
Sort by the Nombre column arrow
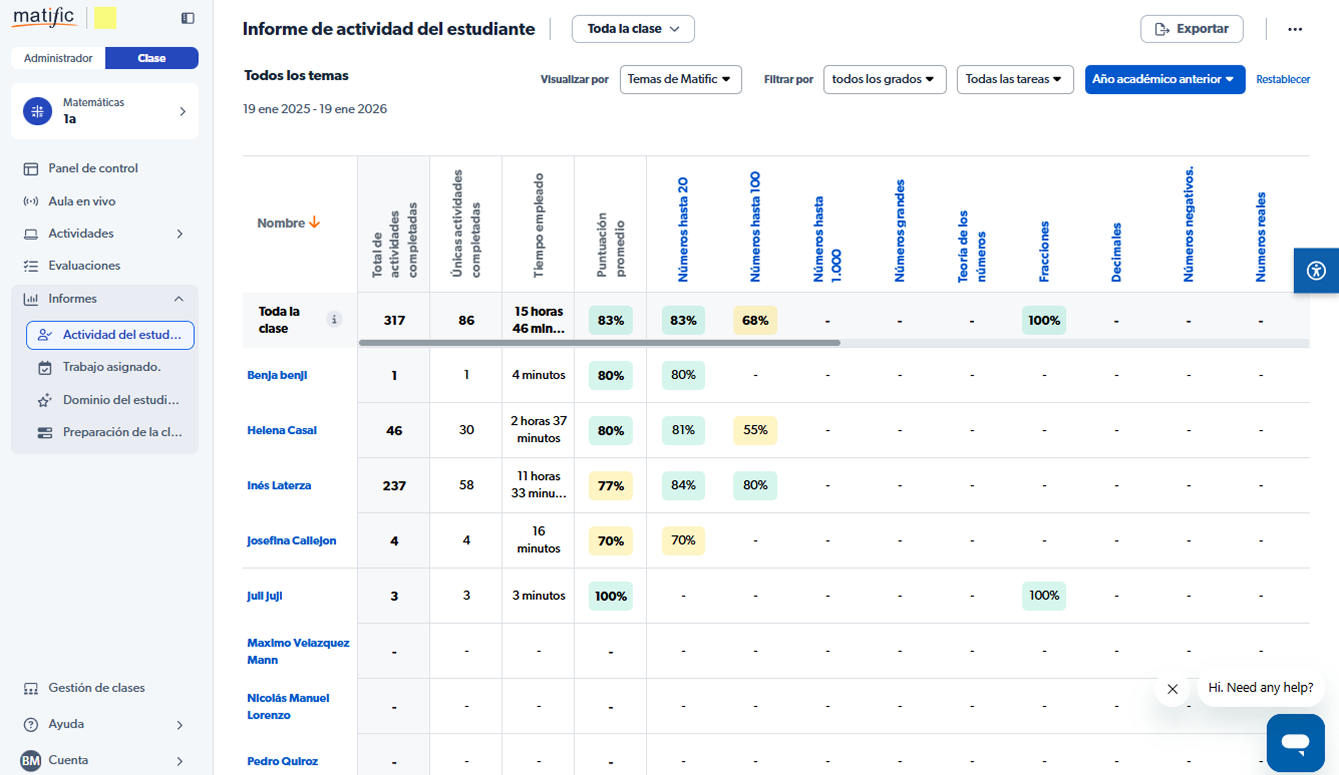(x=314, y=223)
